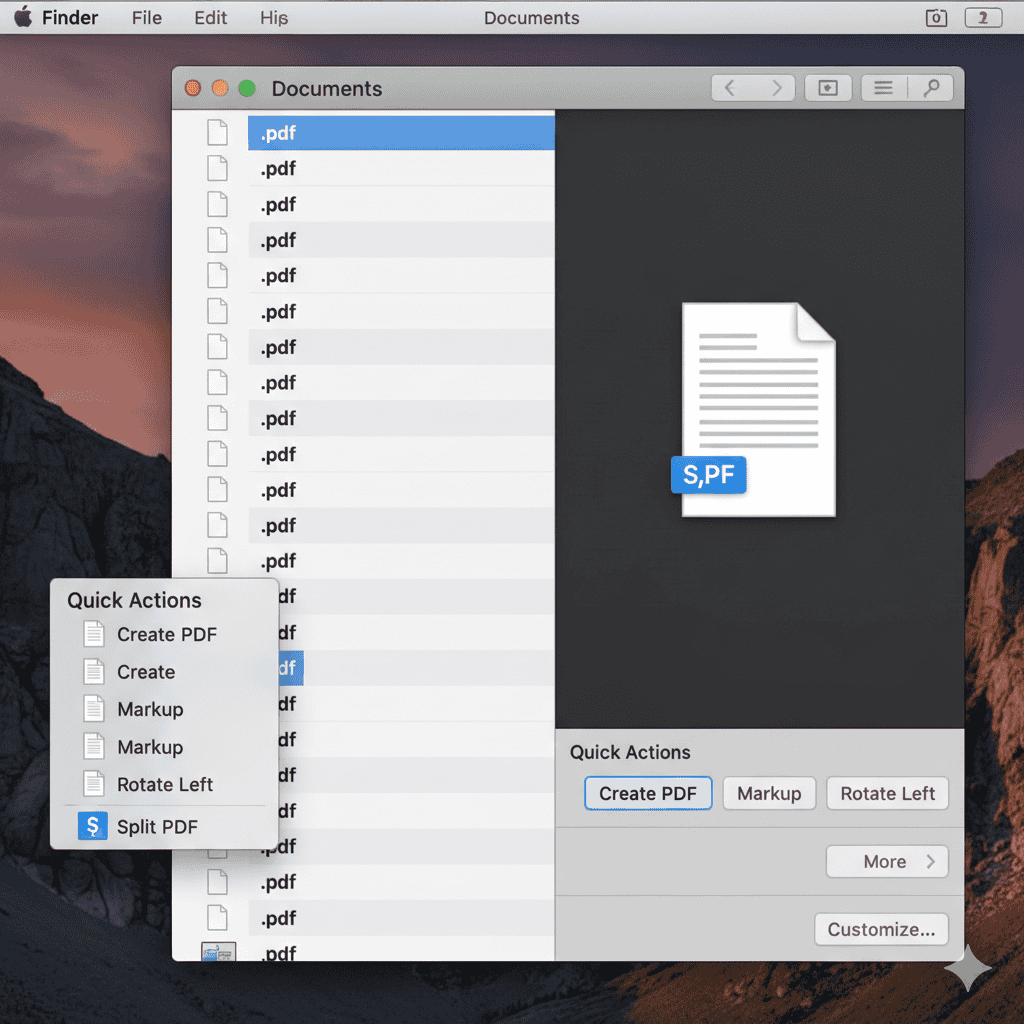Select the highlighted .pdf file in the list

[x=400, y=132]
